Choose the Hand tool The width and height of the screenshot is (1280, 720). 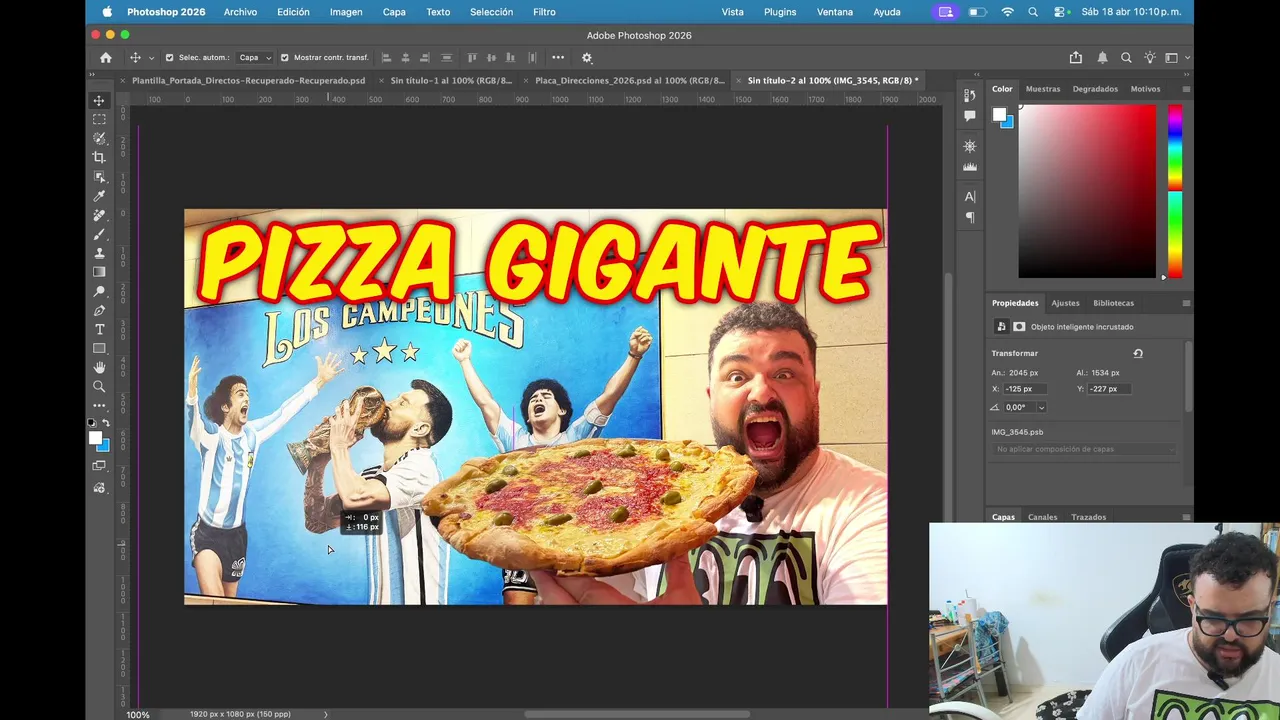[99, 367]
